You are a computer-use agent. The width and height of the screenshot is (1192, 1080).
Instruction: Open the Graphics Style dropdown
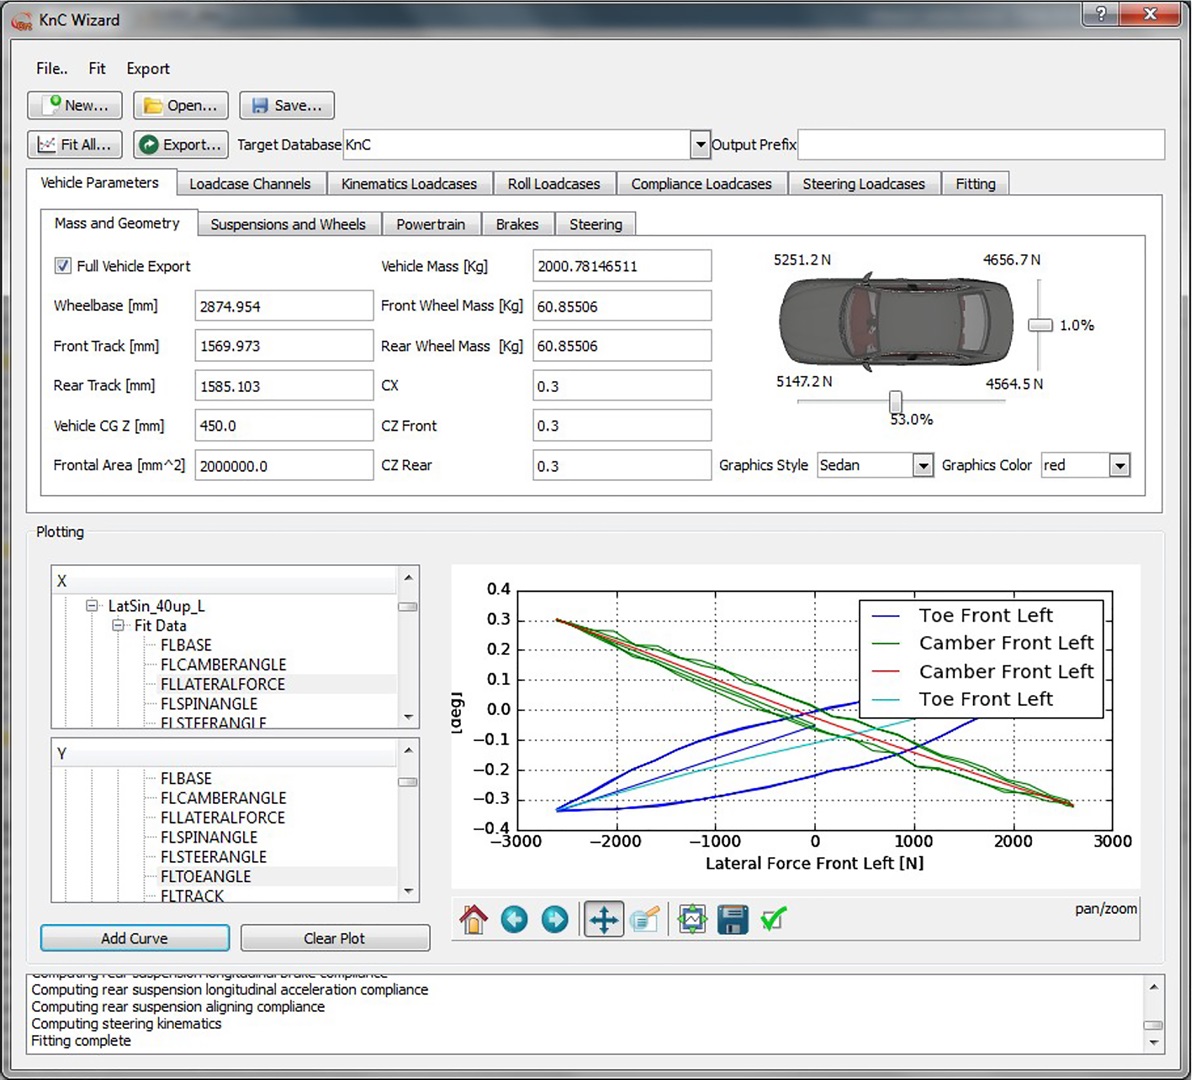tap(922, 466)
